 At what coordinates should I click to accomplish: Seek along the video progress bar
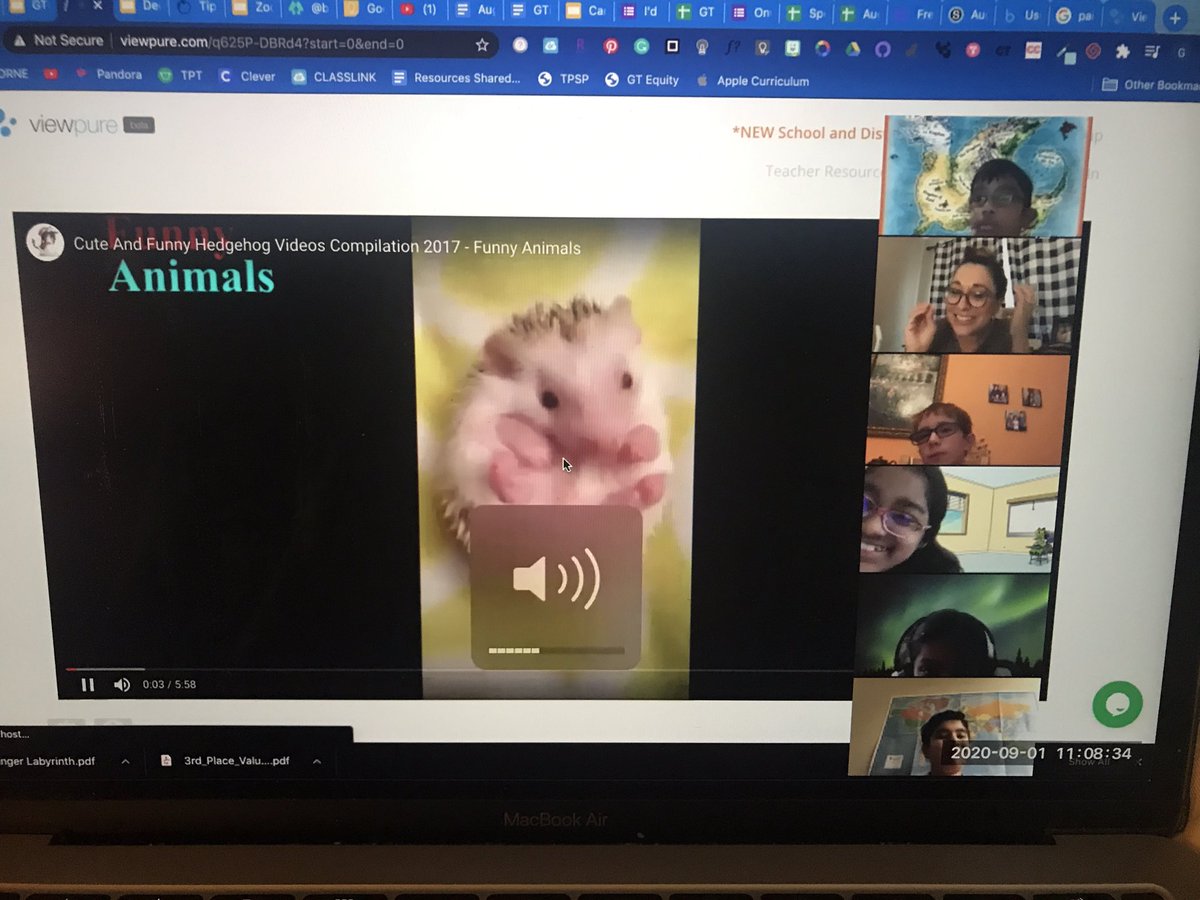click(x=460, y=669)
